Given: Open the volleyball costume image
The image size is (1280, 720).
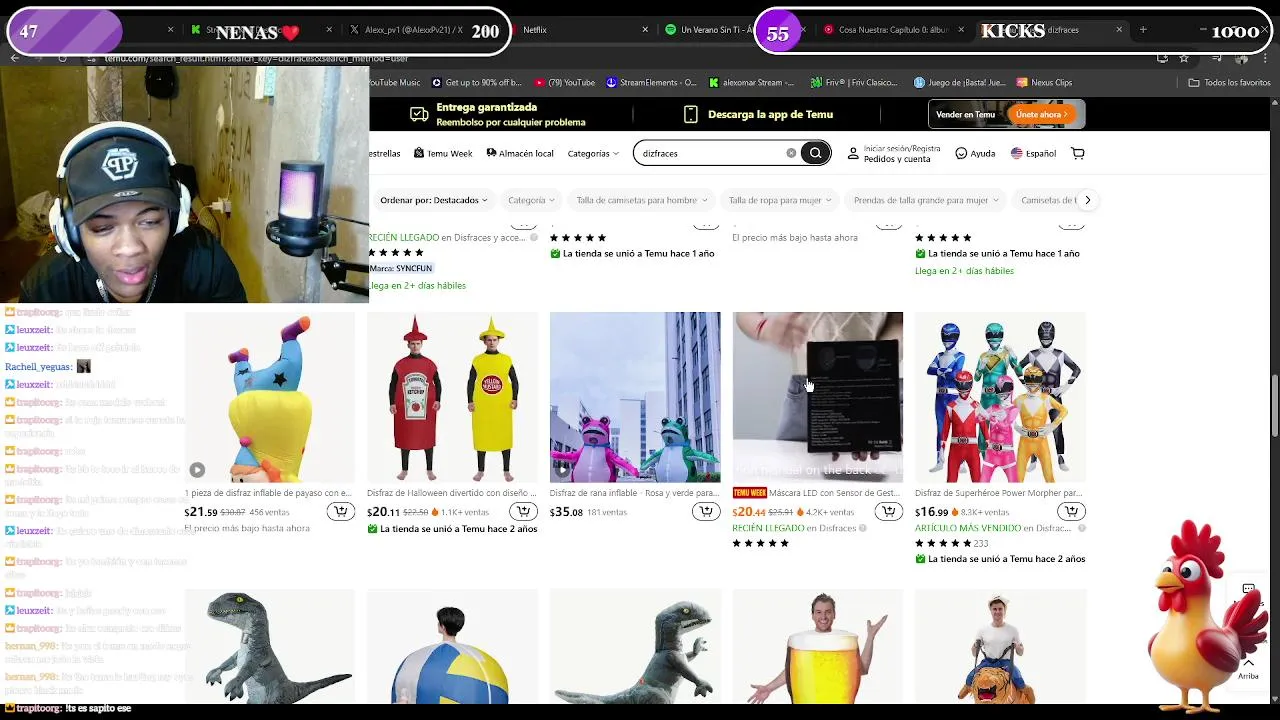Looking at the screenshot, I should coord(452,646).
